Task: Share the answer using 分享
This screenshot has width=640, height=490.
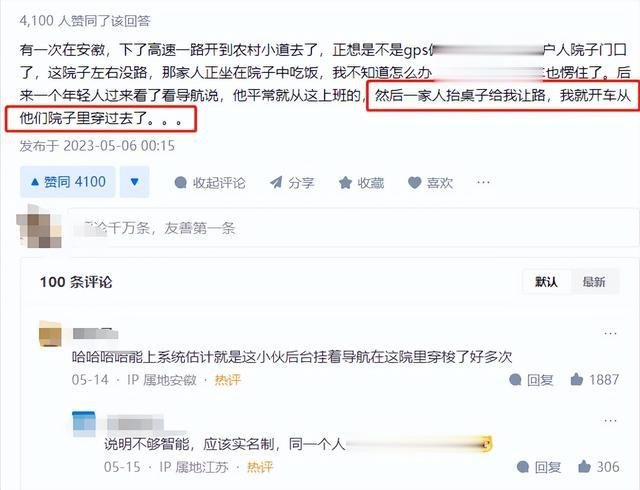Action: point(292,183)
